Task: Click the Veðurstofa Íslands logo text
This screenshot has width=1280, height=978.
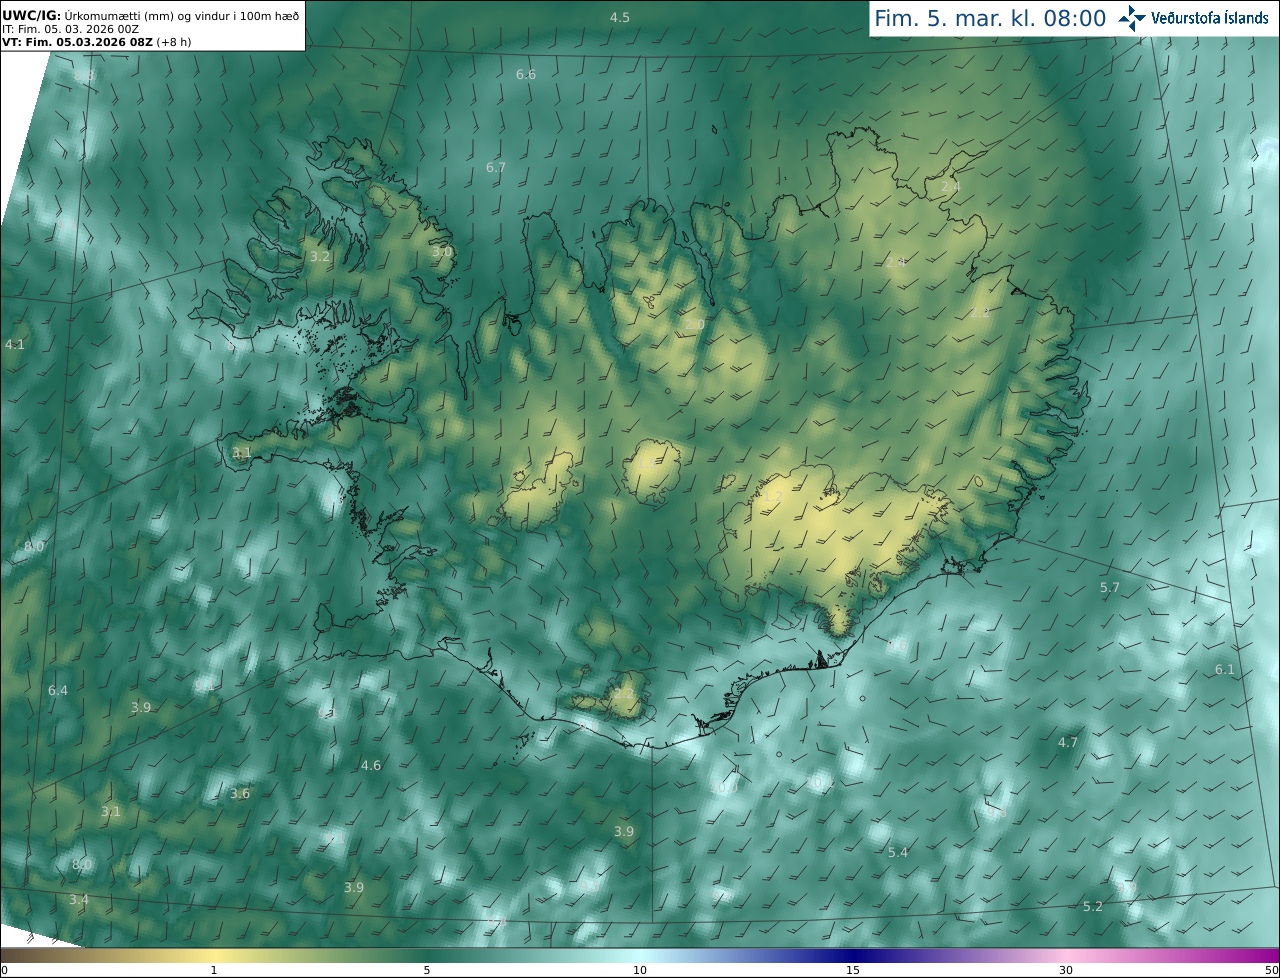Action: click(1210, 18)
